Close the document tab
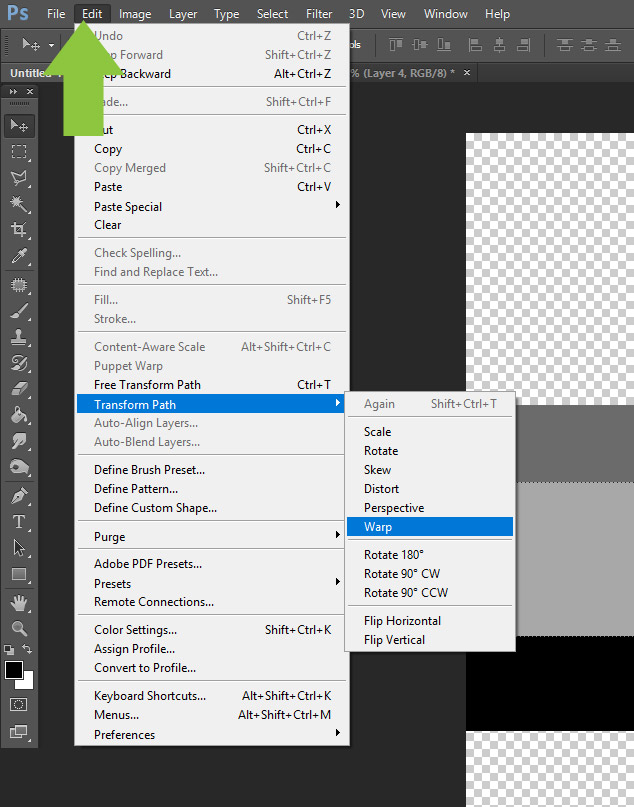This screenshot has width=634, height=807. tap(466, 73)
